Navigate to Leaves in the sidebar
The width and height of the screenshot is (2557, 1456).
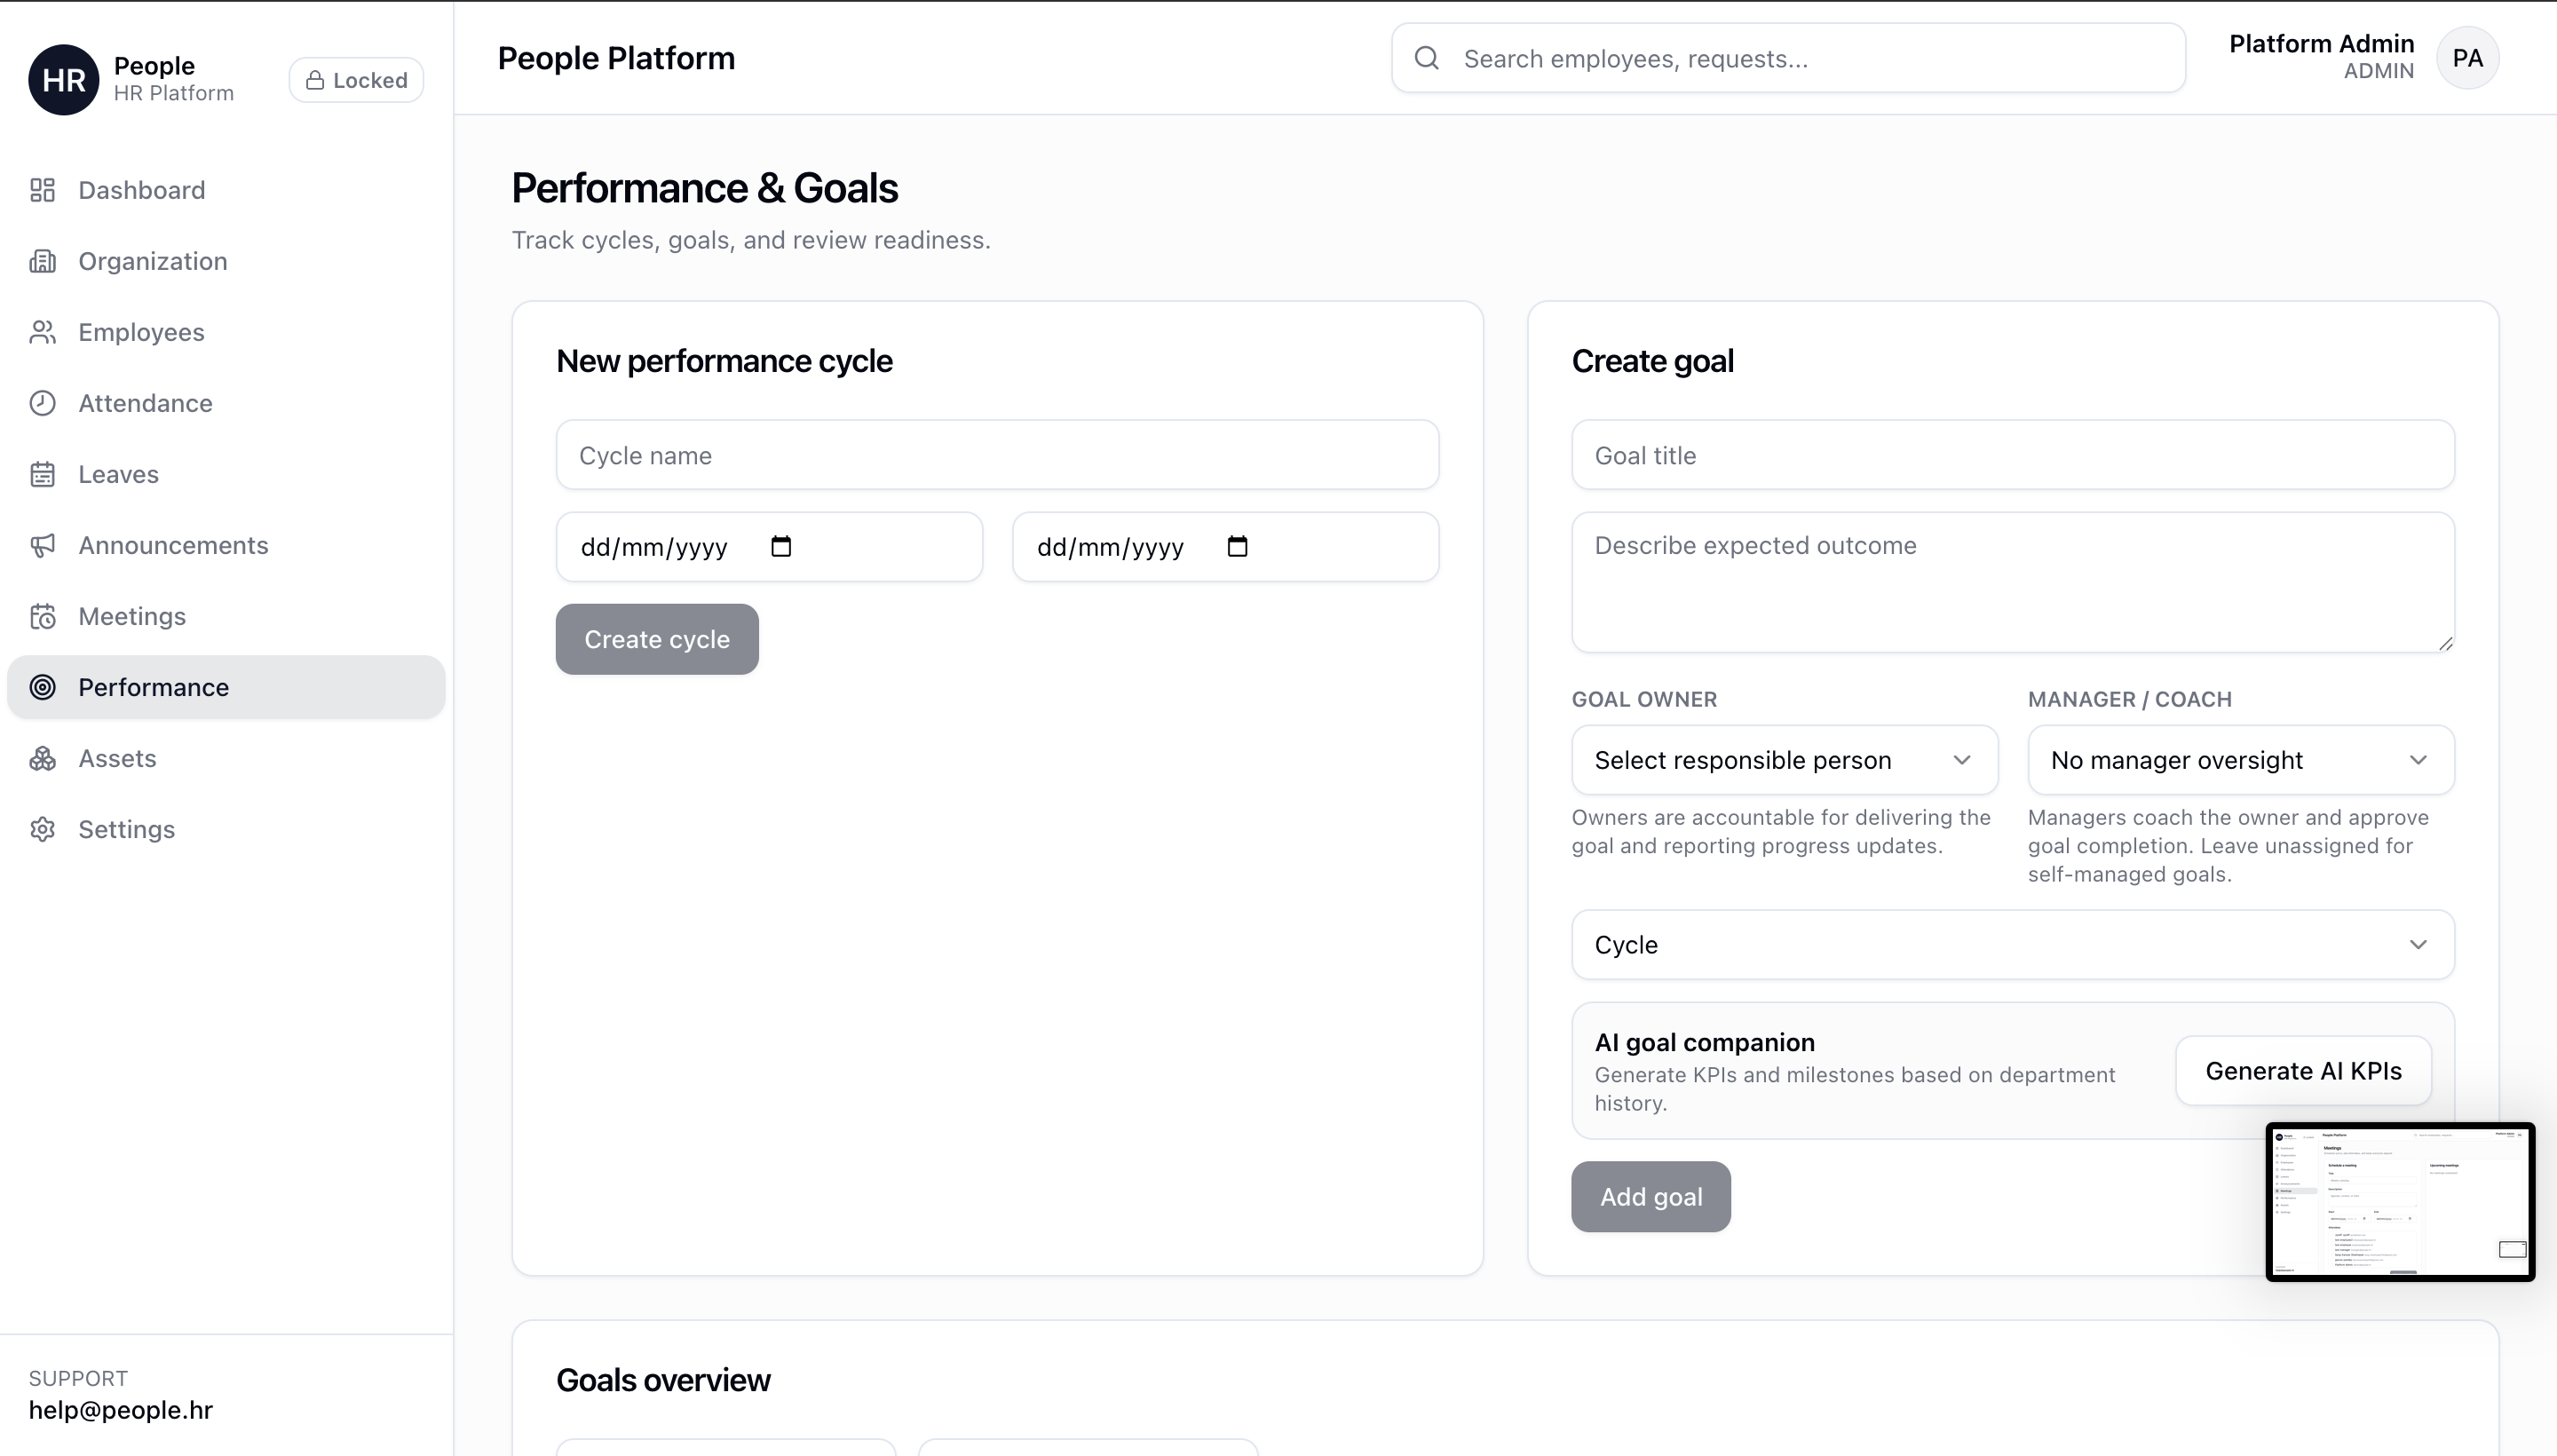118,474
